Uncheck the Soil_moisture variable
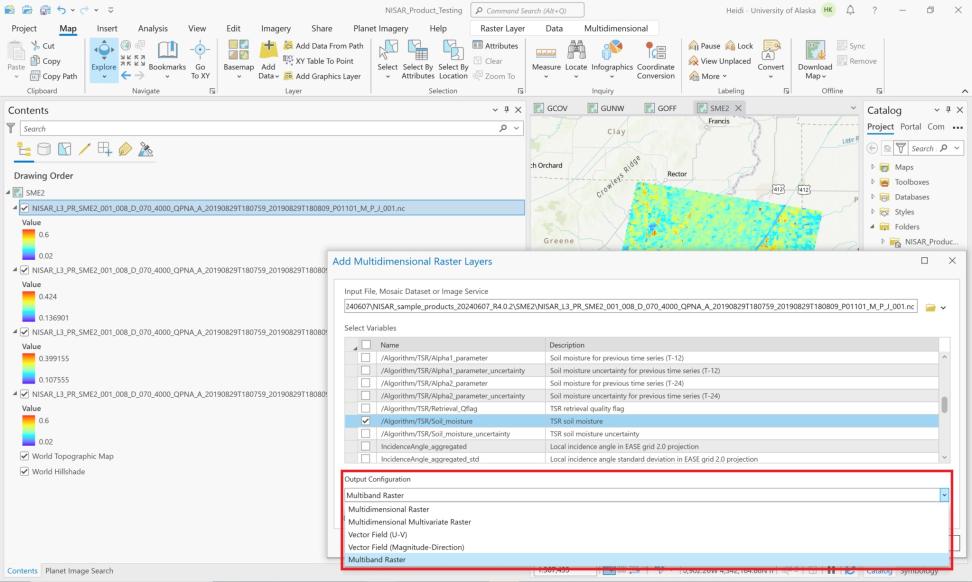 [x=366, y=421]
